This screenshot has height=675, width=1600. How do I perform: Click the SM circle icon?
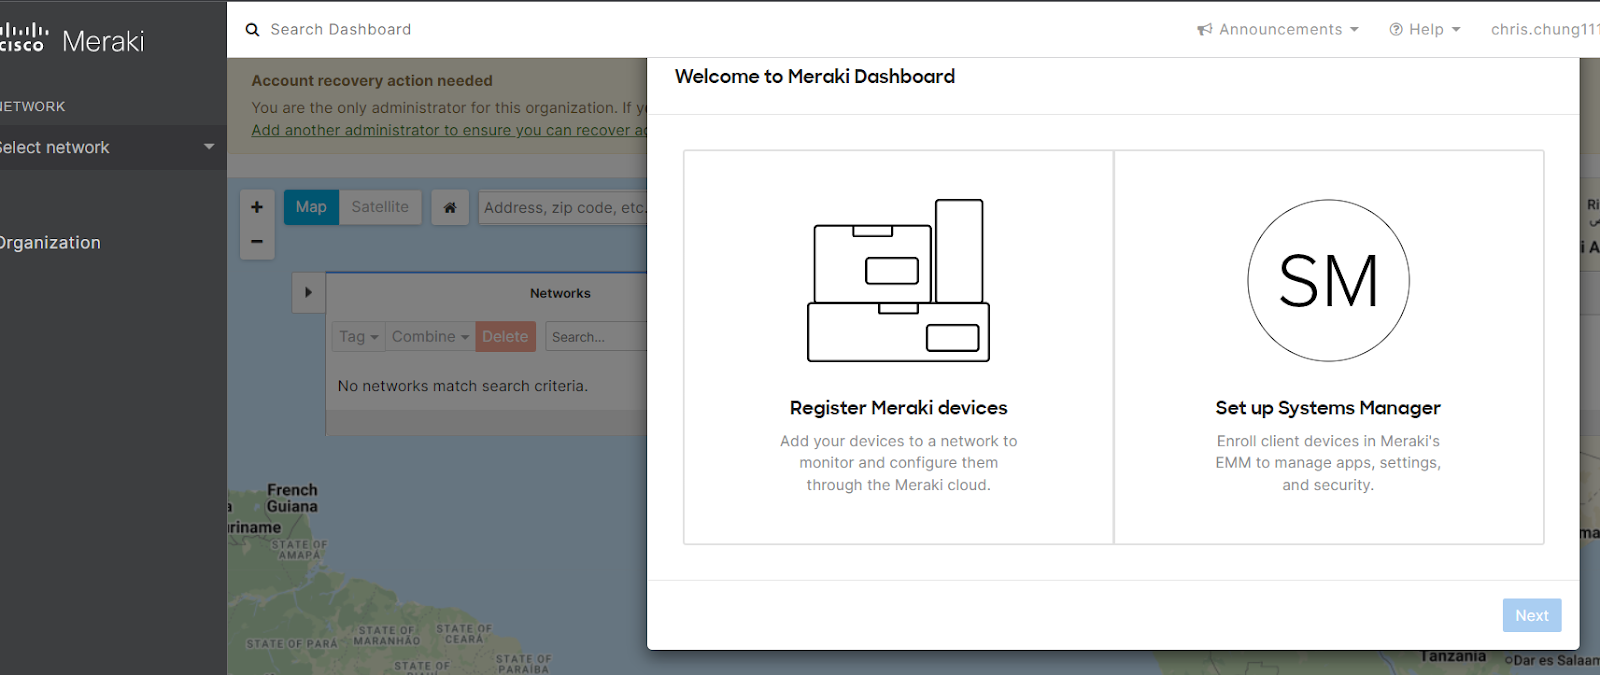coord(1329,280)
